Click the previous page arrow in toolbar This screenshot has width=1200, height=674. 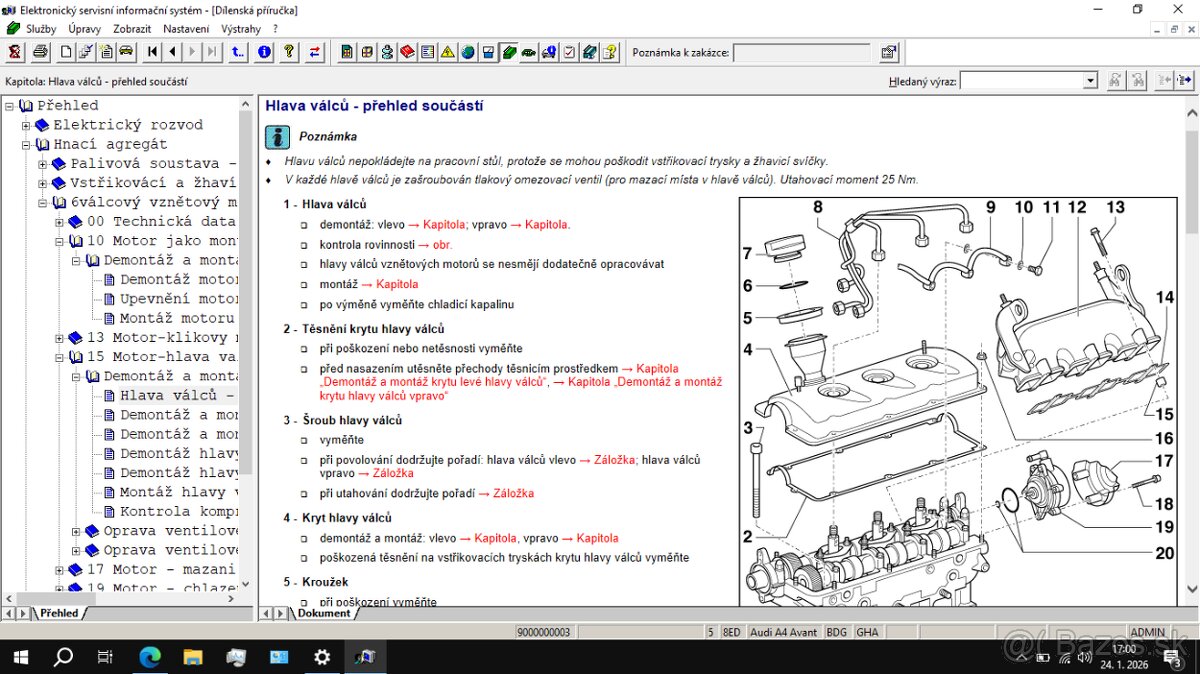(x=173, y=52)
